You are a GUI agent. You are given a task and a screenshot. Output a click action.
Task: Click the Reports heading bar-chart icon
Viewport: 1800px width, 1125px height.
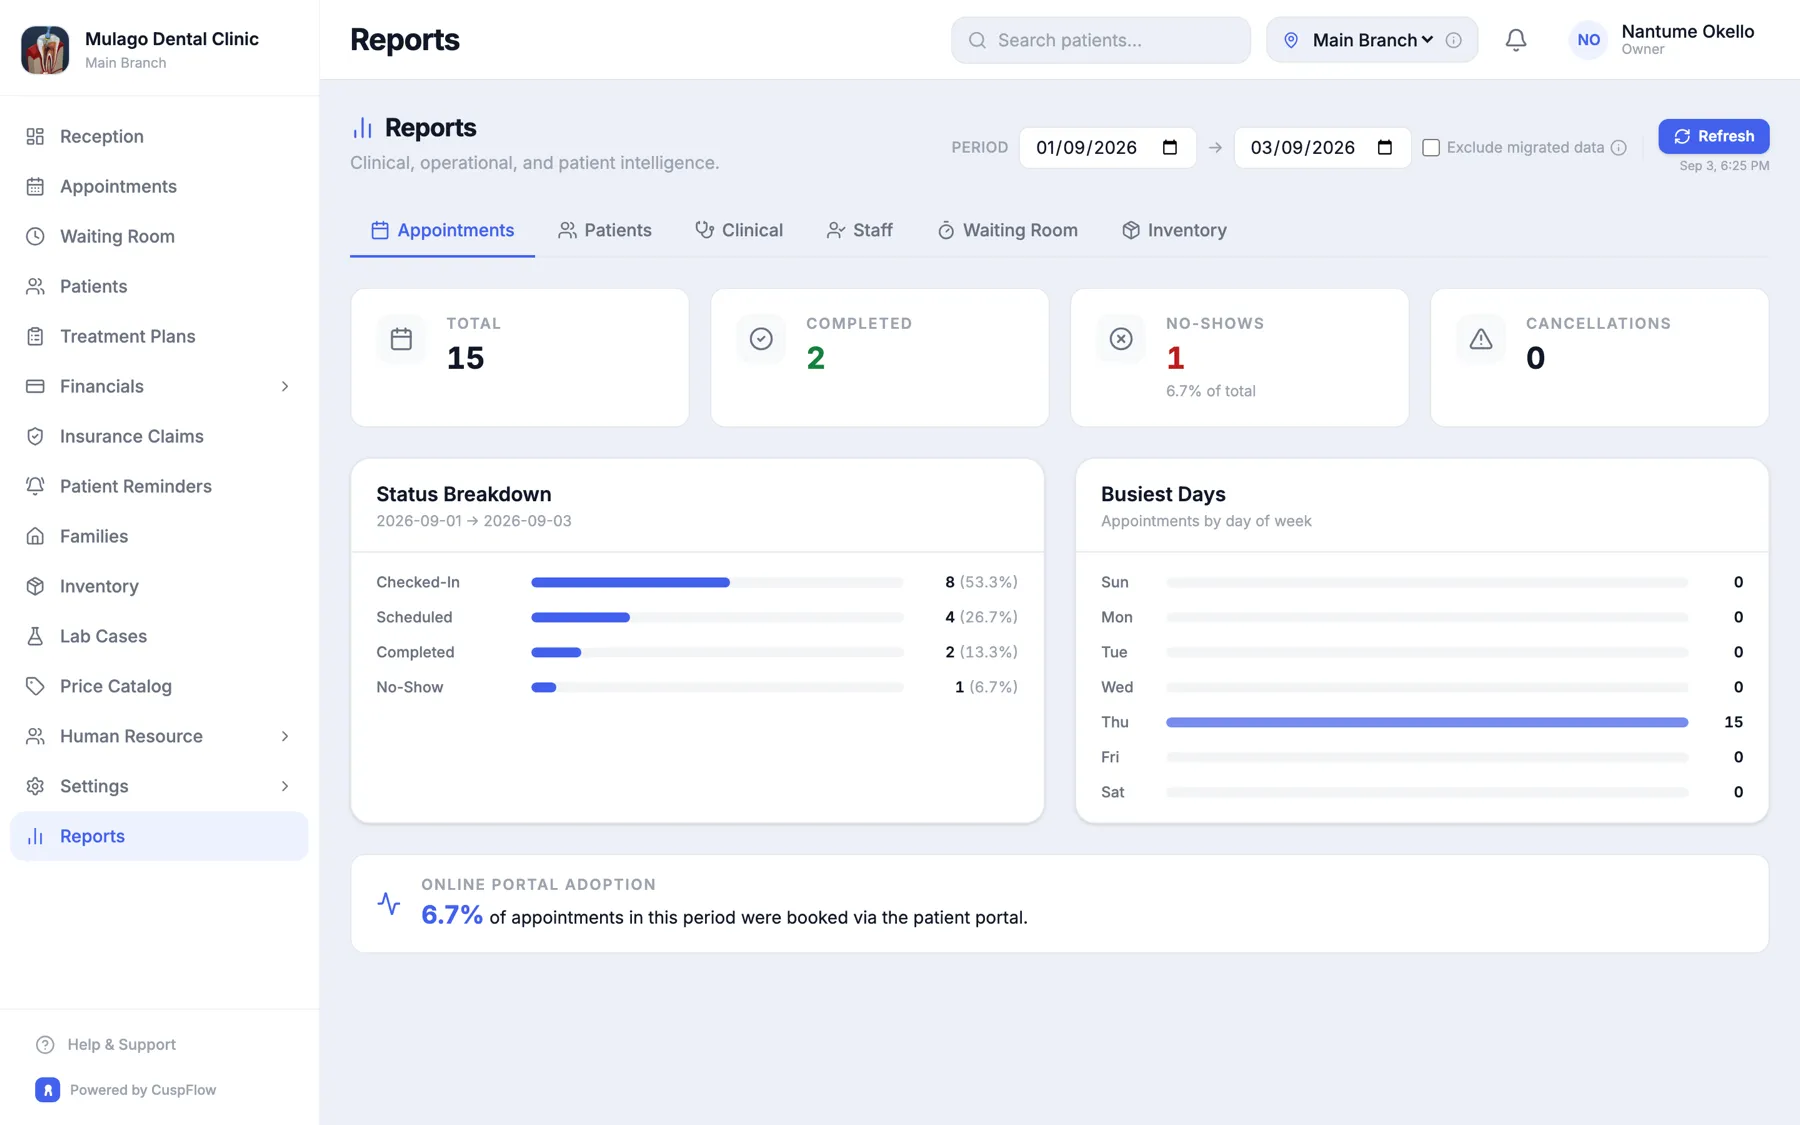tap(362, 128)
